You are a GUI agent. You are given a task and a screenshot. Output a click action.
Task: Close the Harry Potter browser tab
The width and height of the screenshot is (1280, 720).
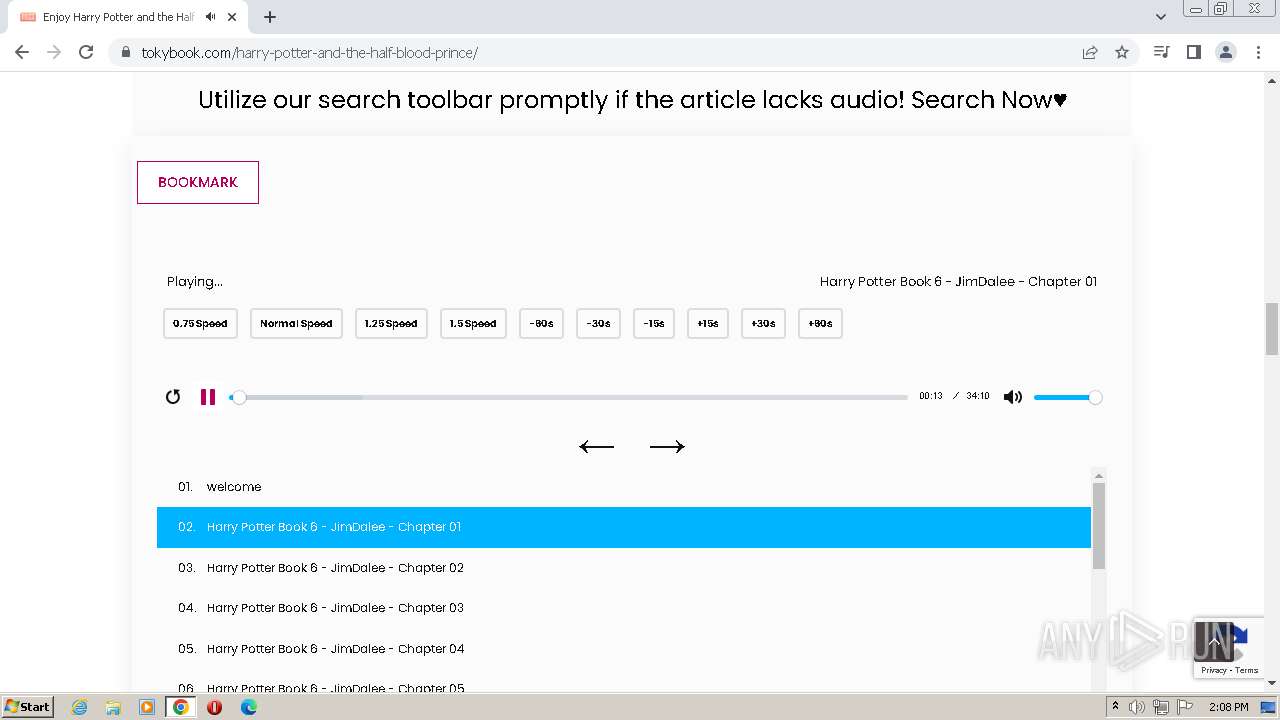tap(232, 17)
